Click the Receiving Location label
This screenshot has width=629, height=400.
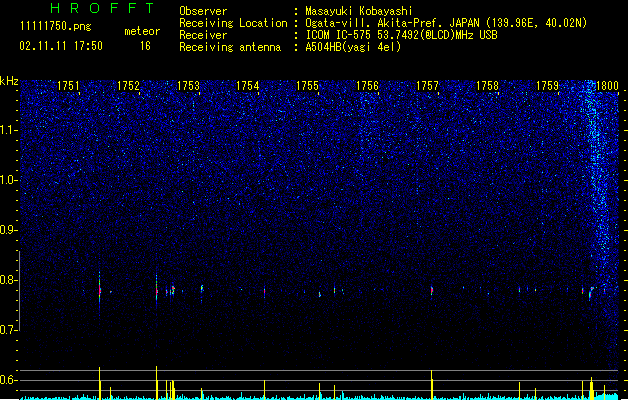tap(233, 23)
